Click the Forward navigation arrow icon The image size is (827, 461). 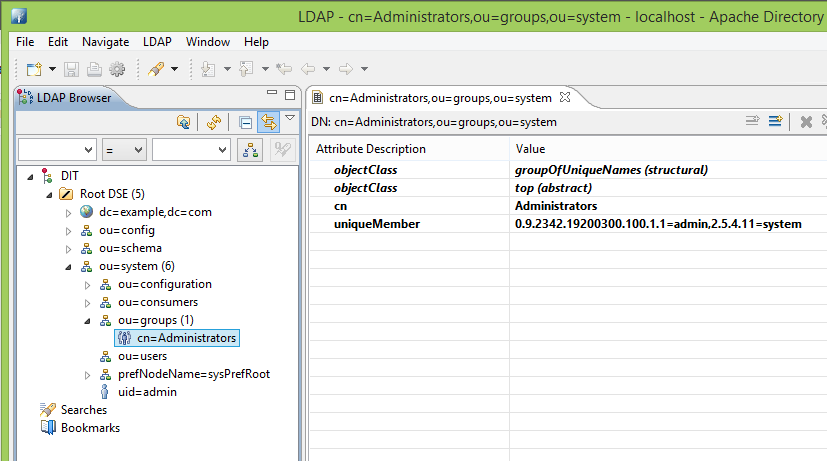345,69
